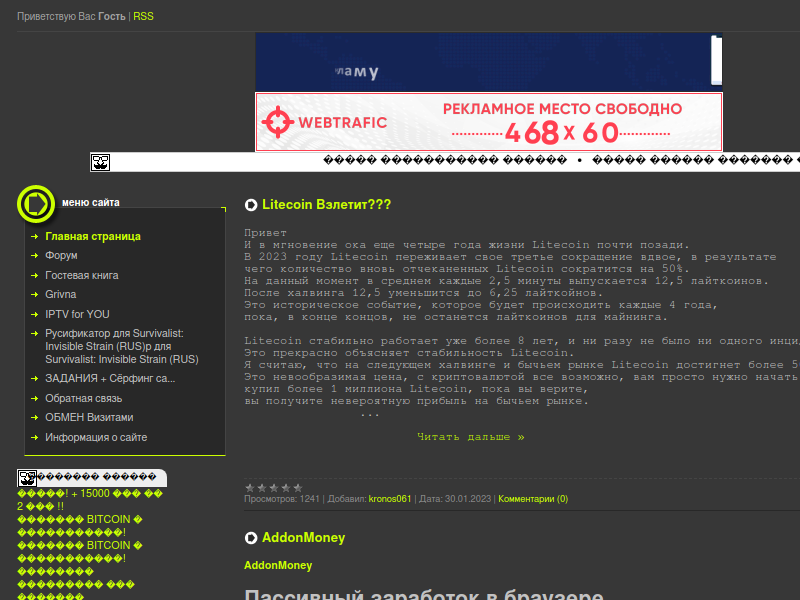Click the arrow bullet beside IPTV for YOU
Viewport: 800px width, 600px height.
tap(35, 314)
